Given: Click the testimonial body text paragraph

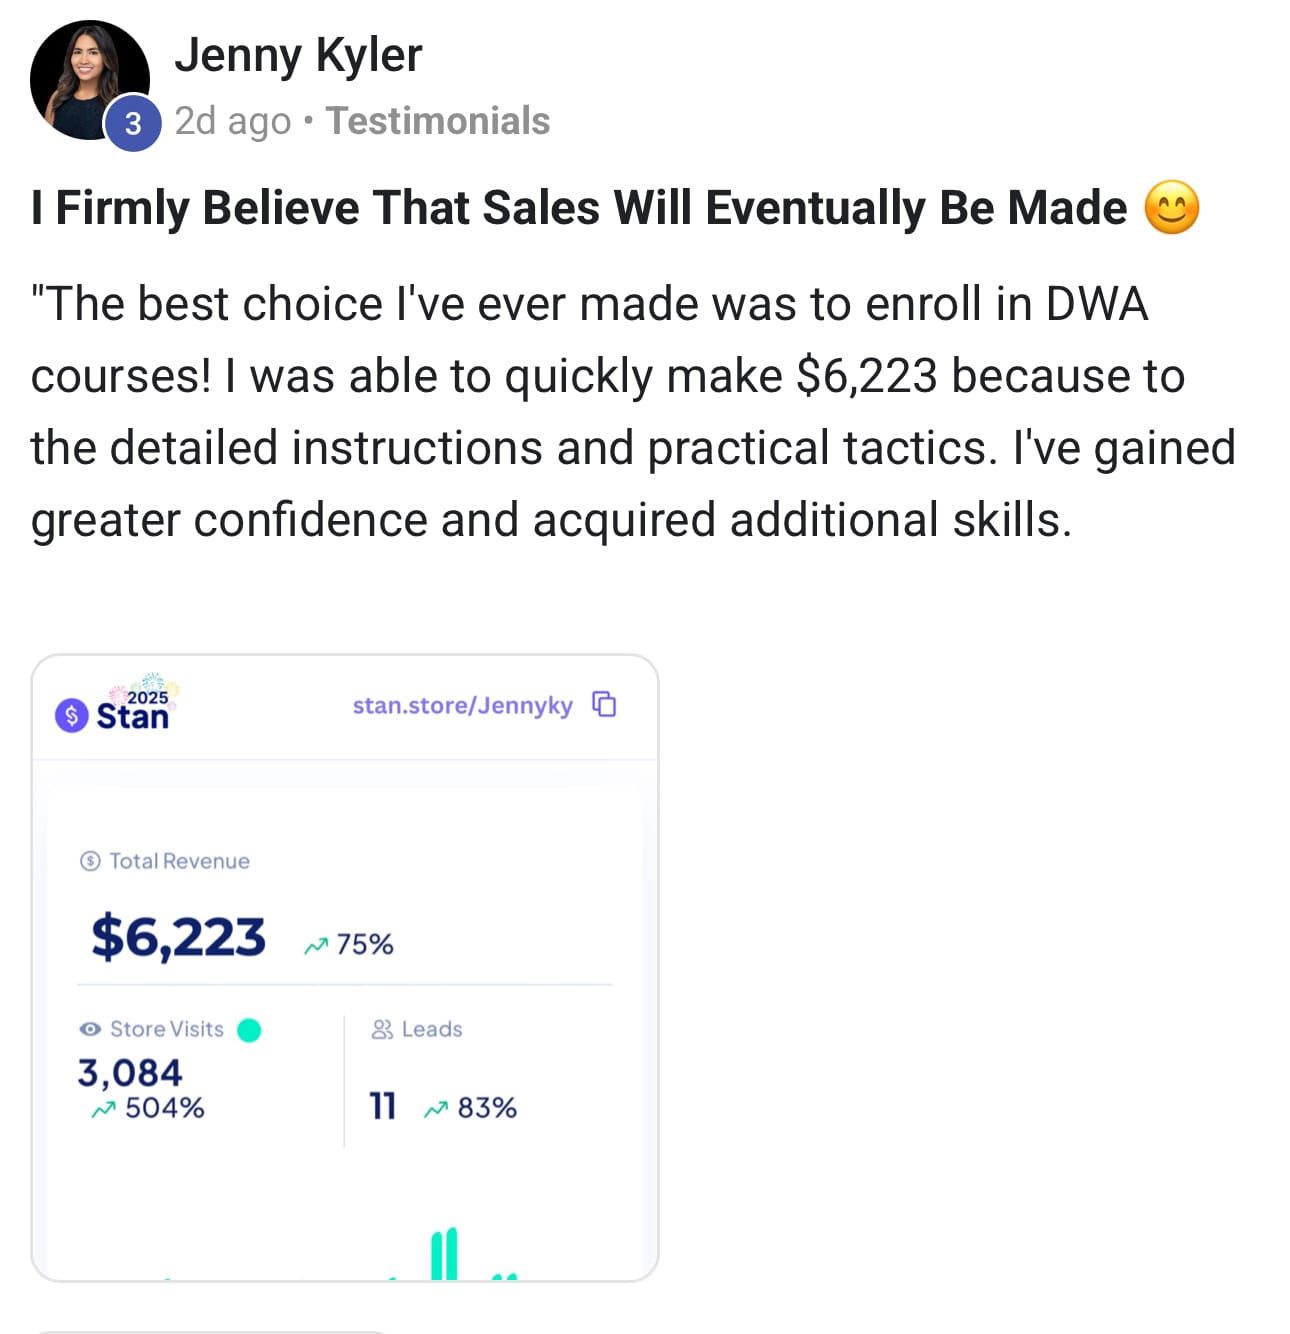Looking at the screenshot, I should tap(632, 412).
